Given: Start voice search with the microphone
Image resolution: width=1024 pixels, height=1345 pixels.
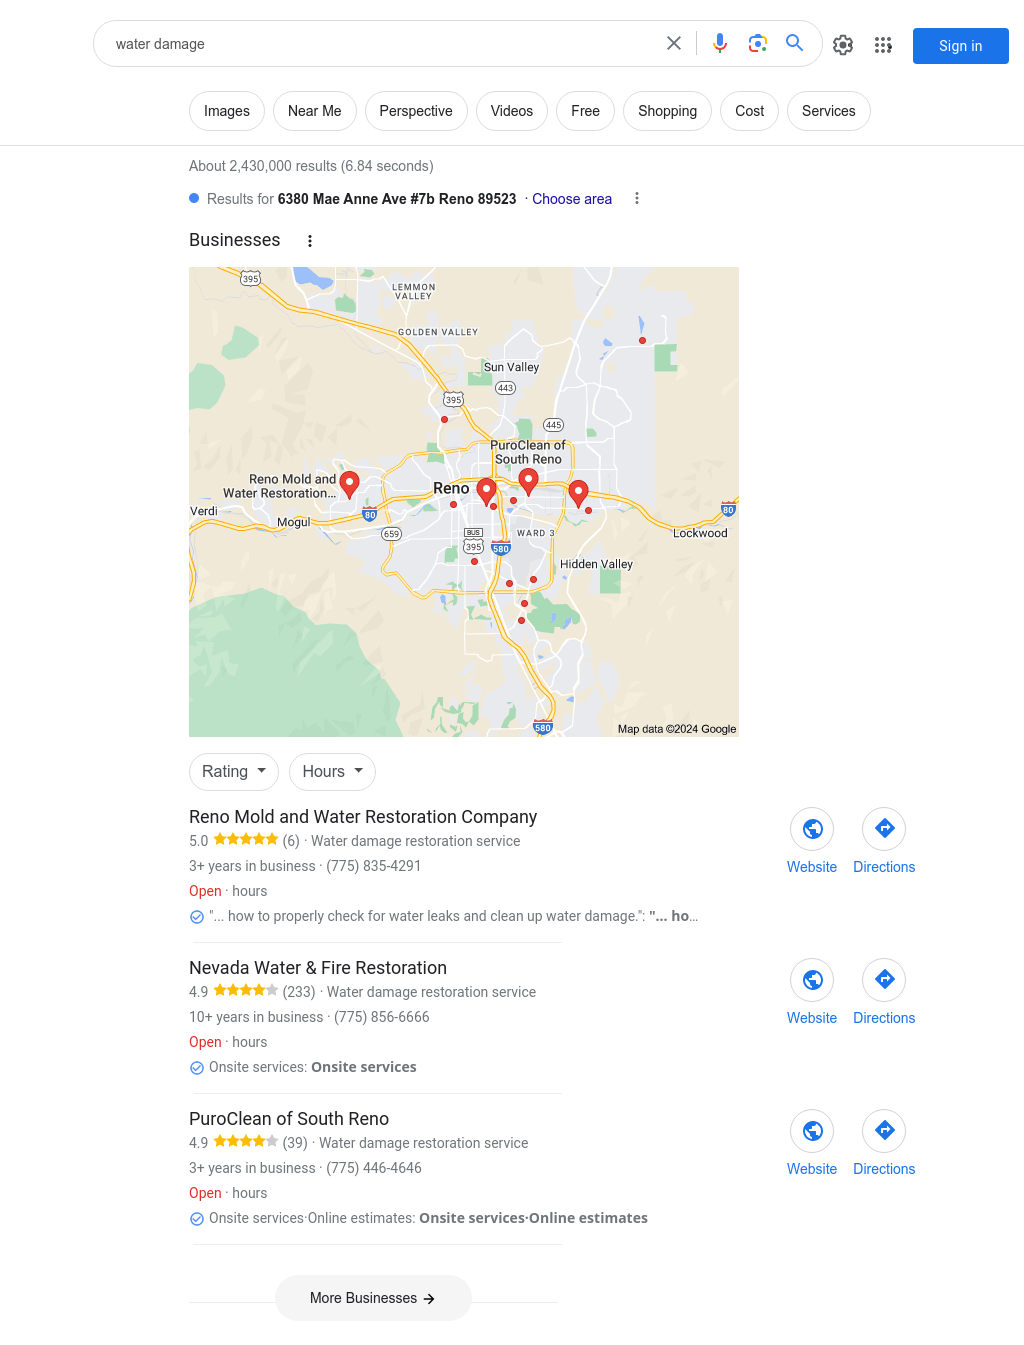Looking at the screenshot, I should click(x=720, y=43).
